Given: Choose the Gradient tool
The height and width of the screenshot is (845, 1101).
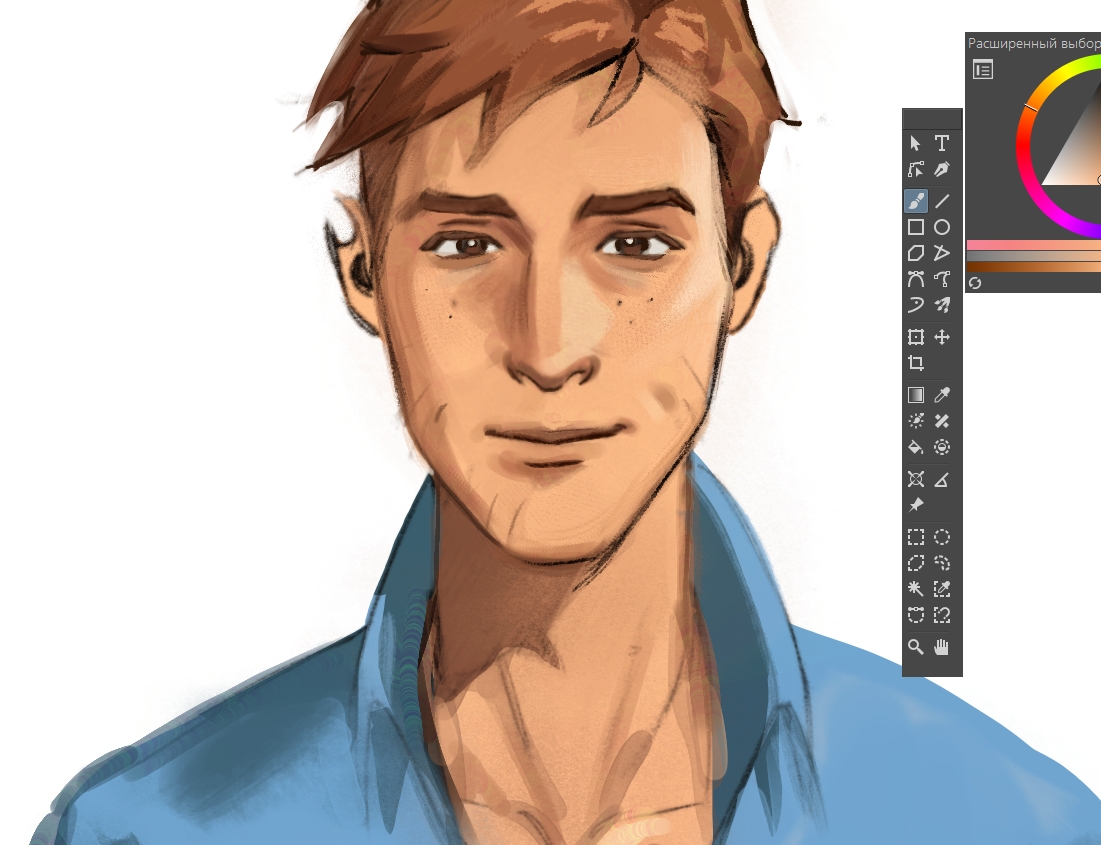Looking at the screenshot, I should [916, 395].
